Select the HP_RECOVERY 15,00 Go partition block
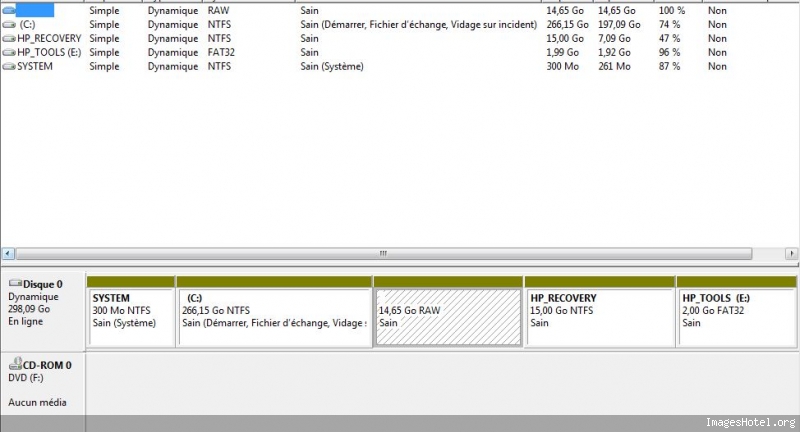Image resolution: width=800 pixels, height=432 pixels. tap(599, 312)
